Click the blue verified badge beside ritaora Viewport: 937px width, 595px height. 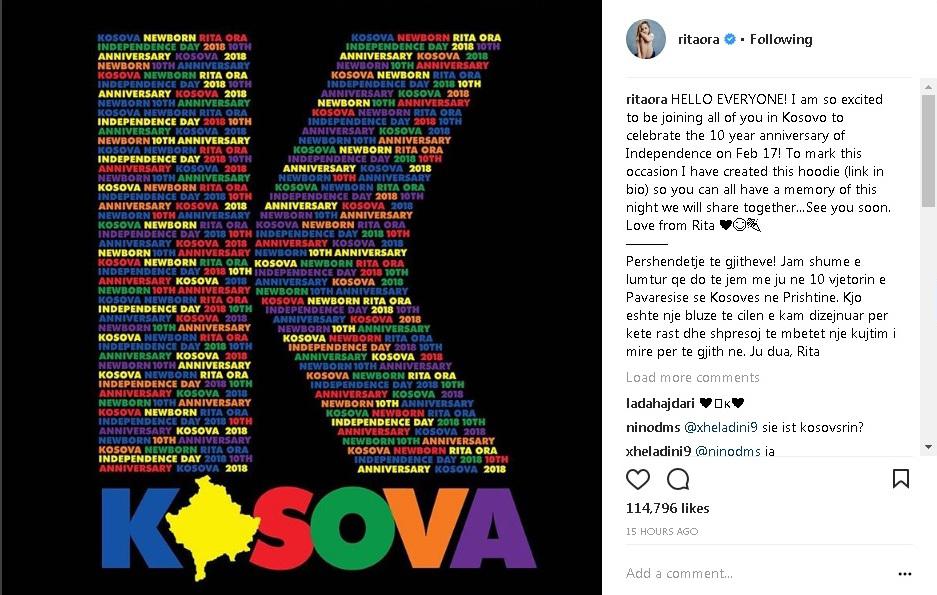(730, 39)
